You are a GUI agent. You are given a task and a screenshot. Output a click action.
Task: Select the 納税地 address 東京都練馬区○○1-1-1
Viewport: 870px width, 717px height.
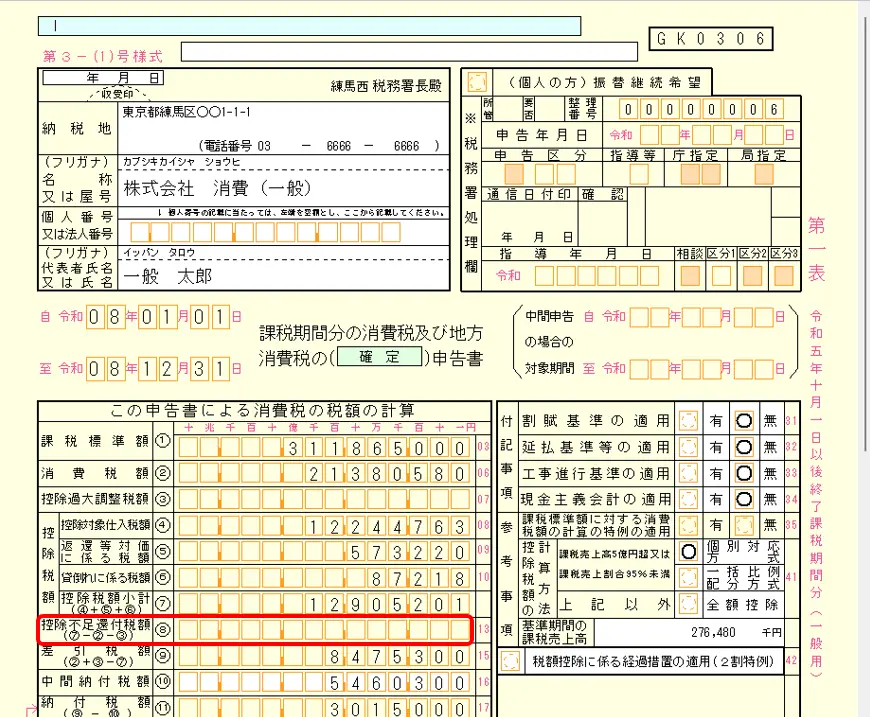[x=186, y=113]
